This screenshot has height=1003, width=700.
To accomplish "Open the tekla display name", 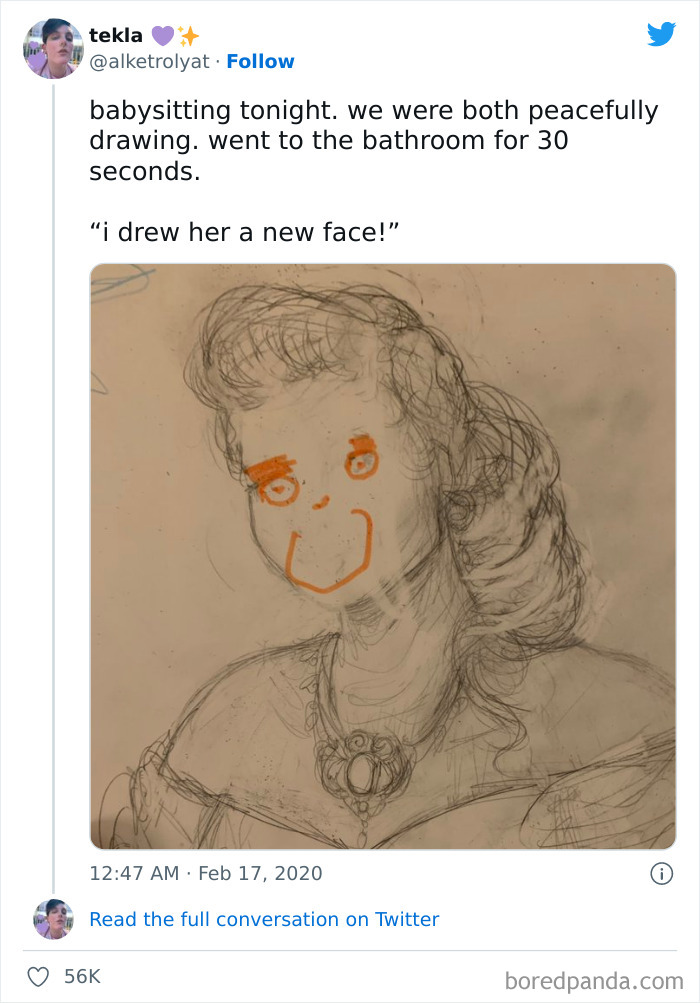I will (x=116, y=35).
